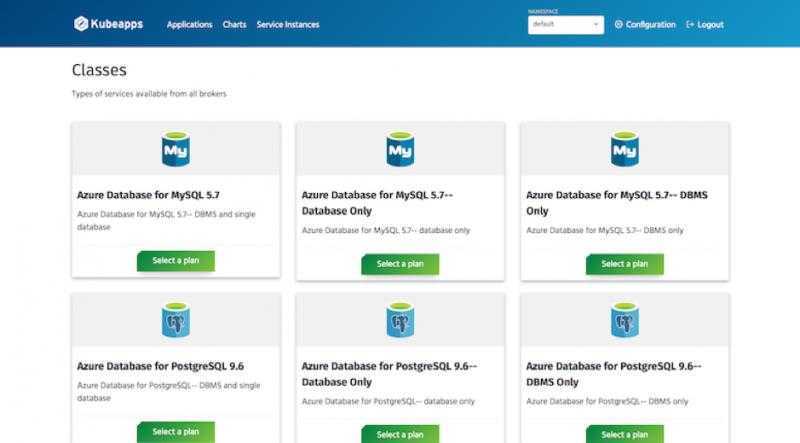Click the title 'Azure Database for MySQL 5.7'
The height and width of the screenshot is (443, 800).
click(x=148, y=195)
